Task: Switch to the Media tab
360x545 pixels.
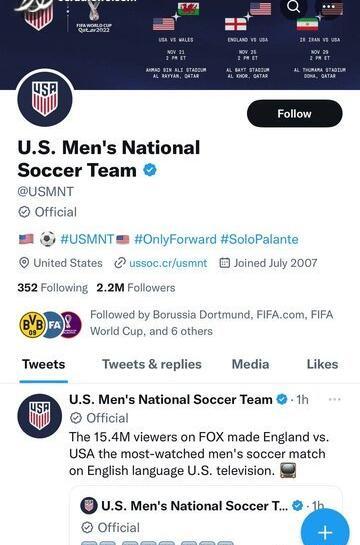Action: (x=251, y=364)
